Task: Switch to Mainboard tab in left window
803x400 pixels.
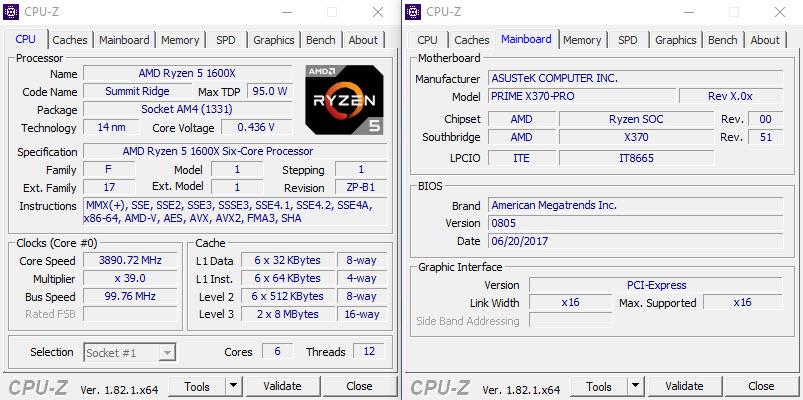Action: click(x=124, y=40)
